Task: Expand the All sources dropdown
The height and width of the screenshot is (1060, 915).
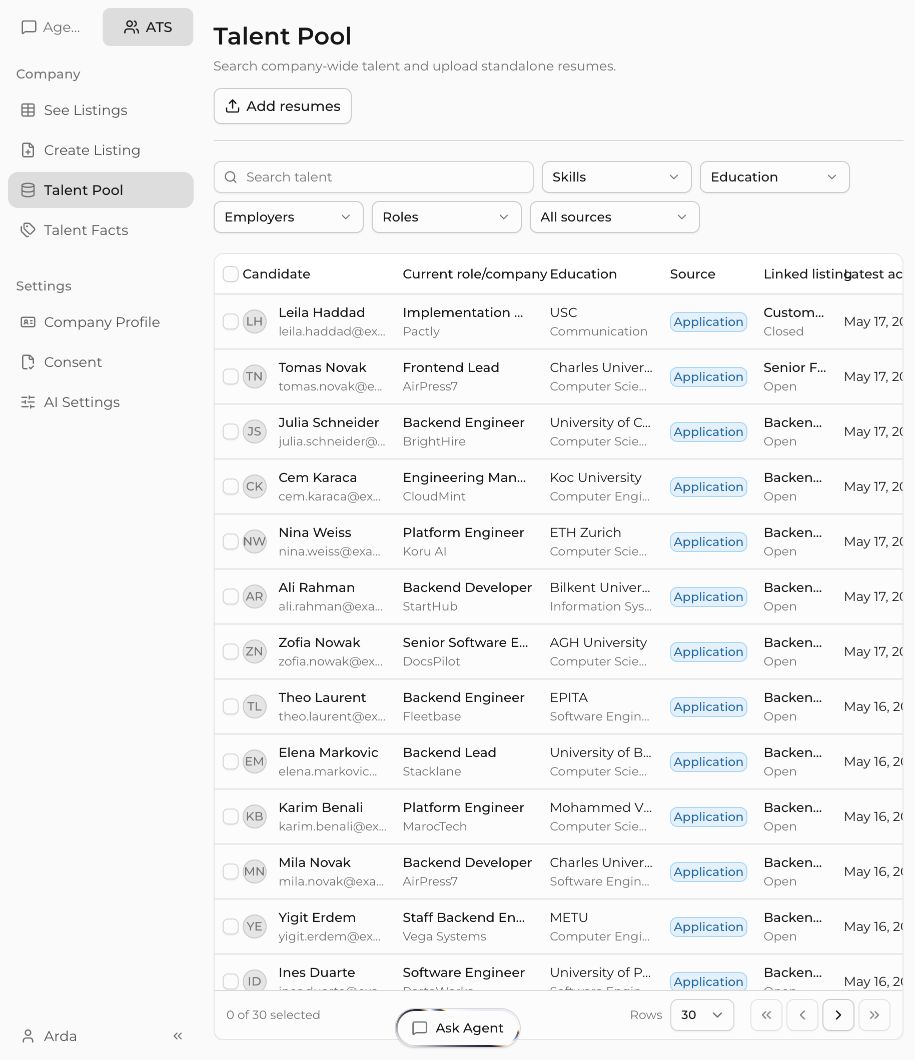Action: point(614,217)
